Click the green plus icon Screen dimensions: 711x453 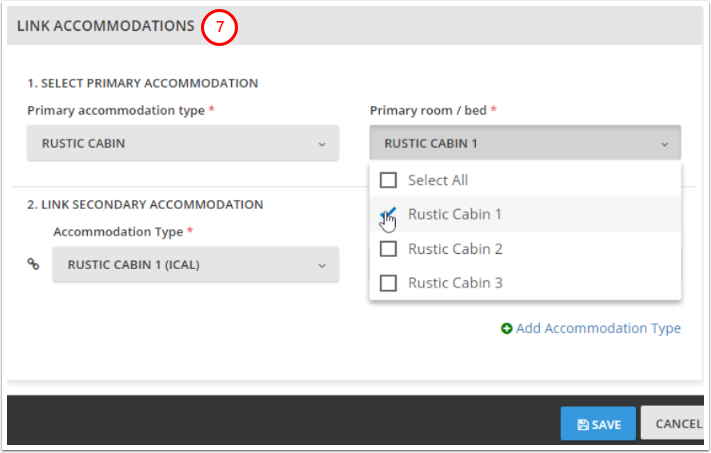pyautogui.click(x=507, y=328)
